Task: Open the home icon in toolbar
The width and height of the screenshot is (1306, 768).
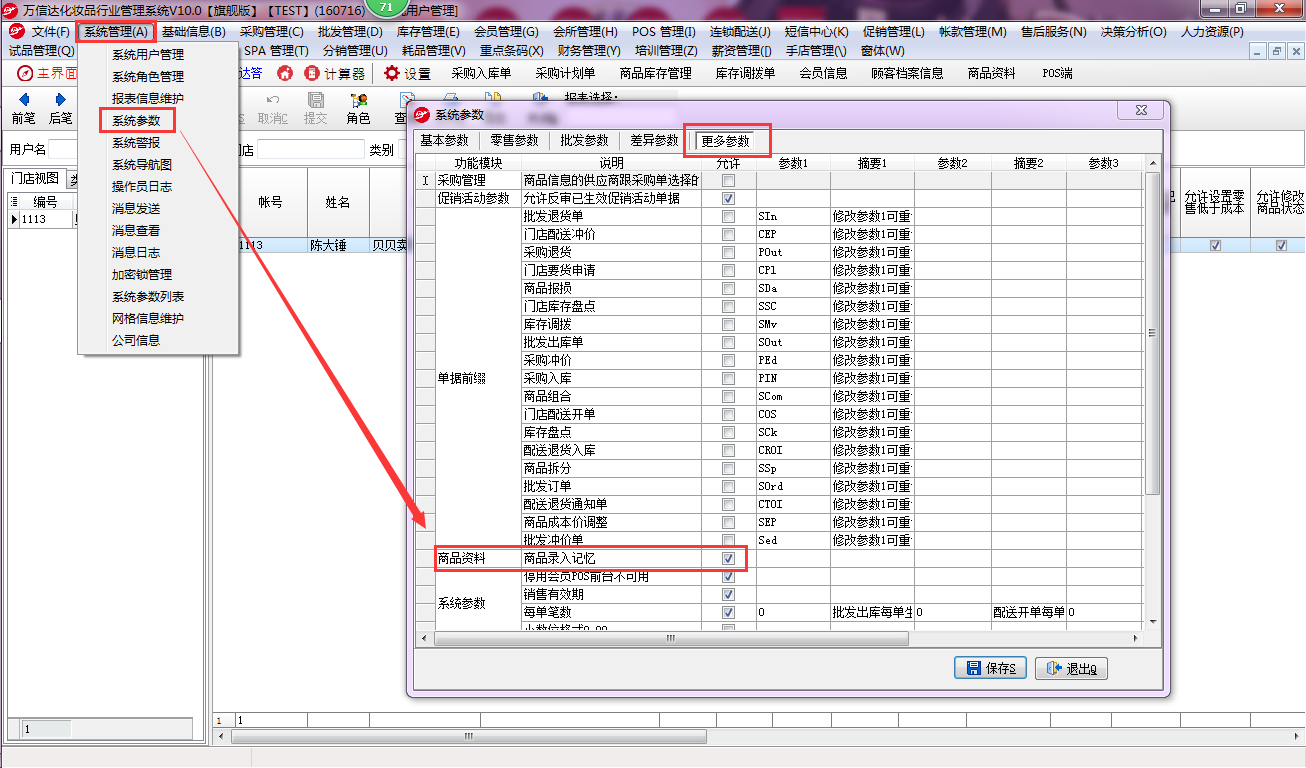Action: click(285, 73)
